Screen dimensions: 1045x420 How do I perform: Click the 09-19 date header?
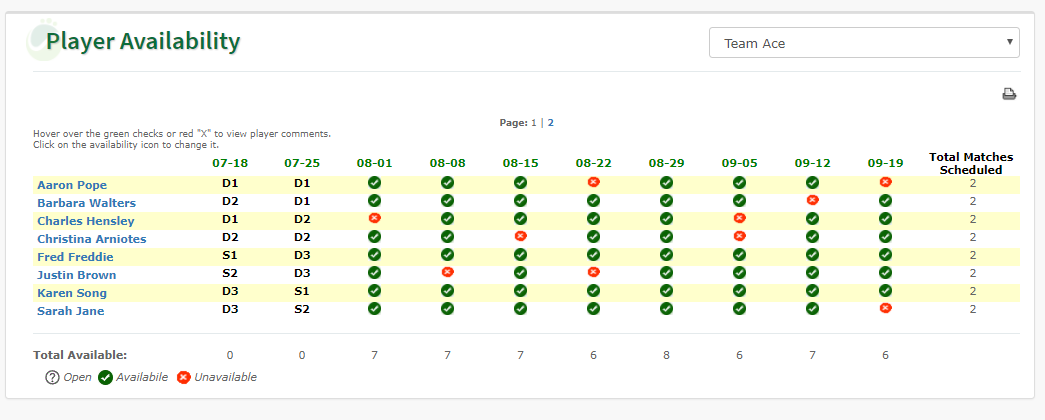[x=885, y=163]
